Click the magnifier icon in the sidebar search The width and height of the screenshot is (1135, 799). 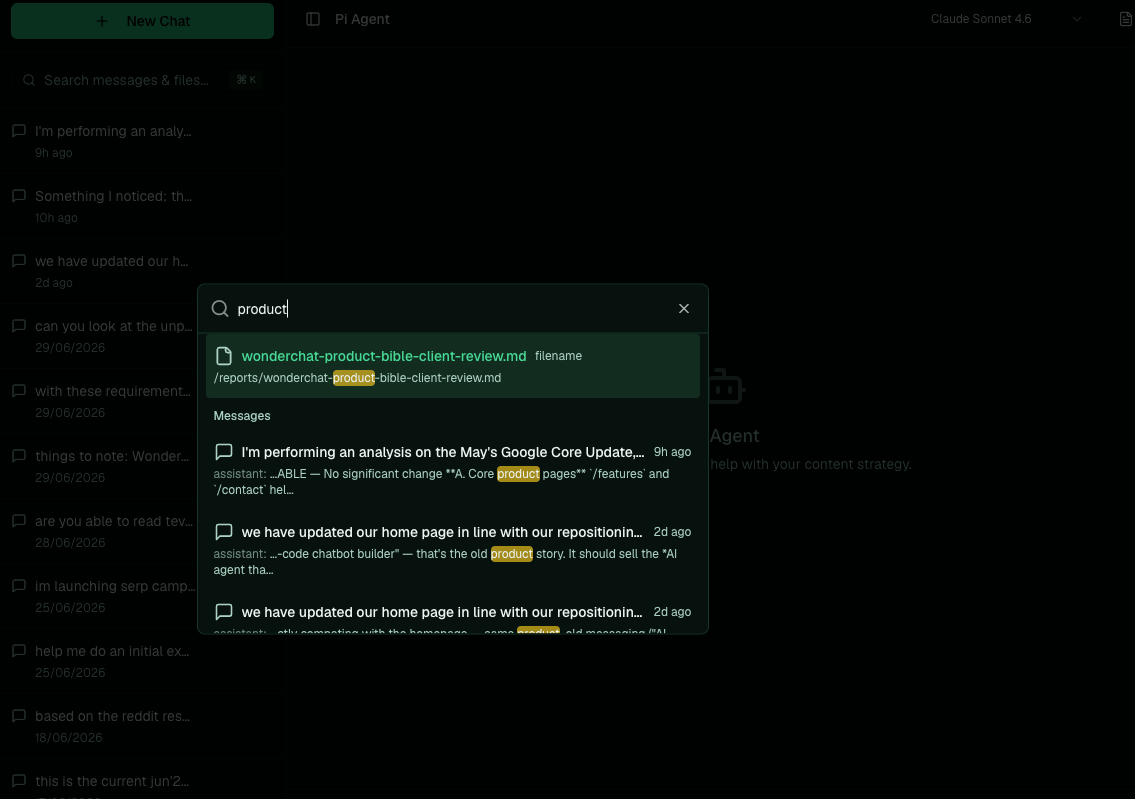point(29,80)
